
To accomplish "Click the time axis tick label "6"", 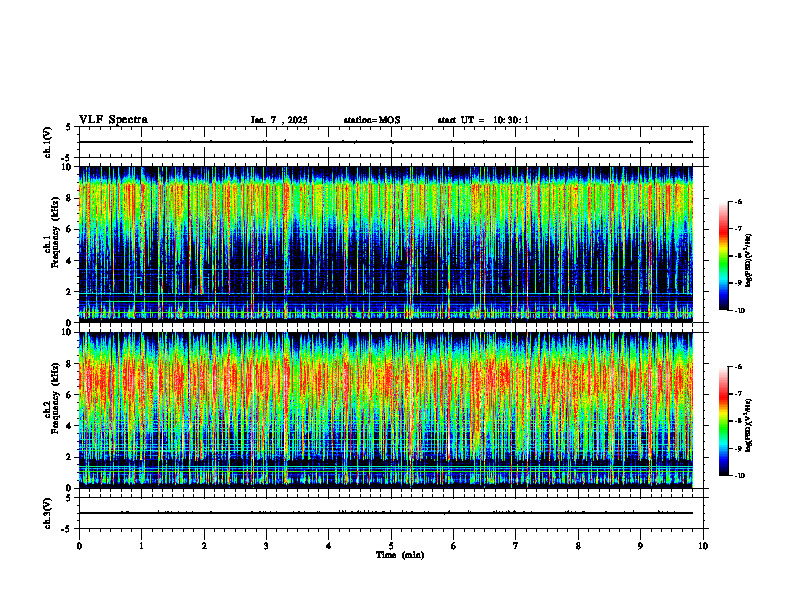I will point(454,546).
